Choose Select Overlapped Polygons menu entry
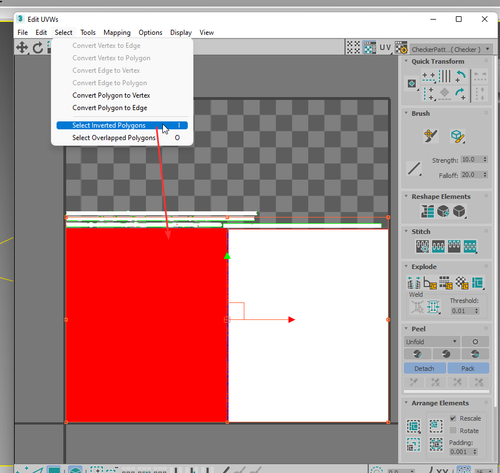500x473 pixels. pos(122,138)
